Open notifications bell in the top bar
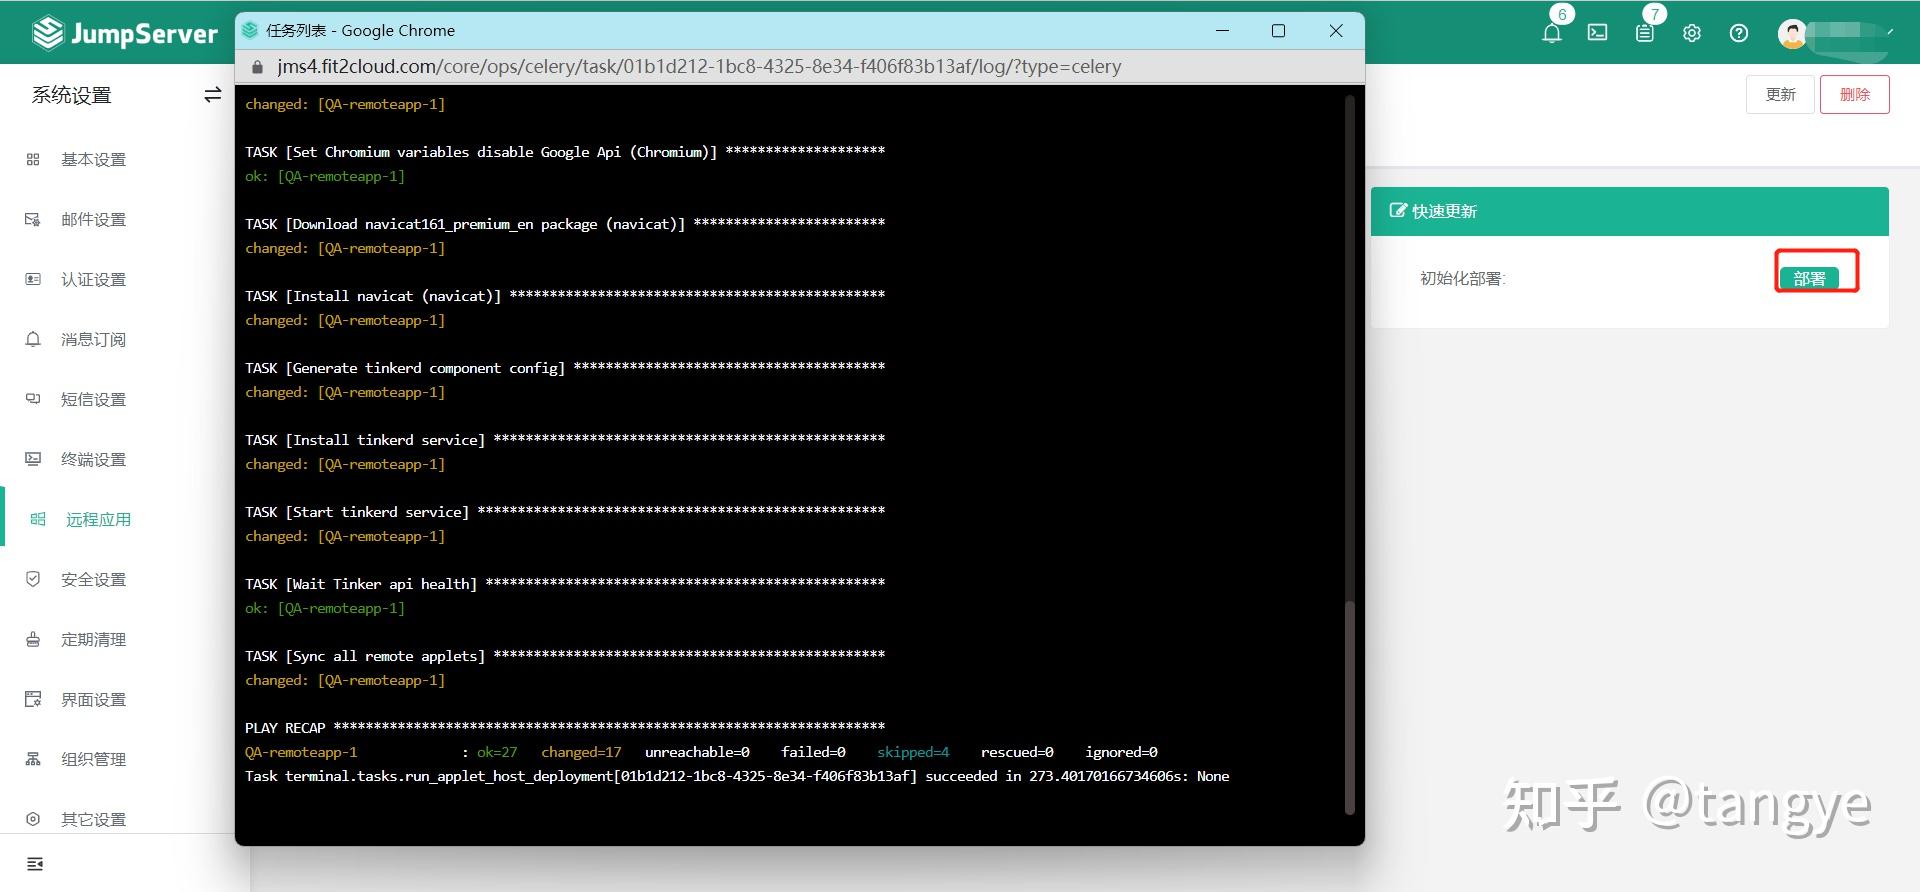Viewport: 1920px width, 892px height. click(1552, 33)
